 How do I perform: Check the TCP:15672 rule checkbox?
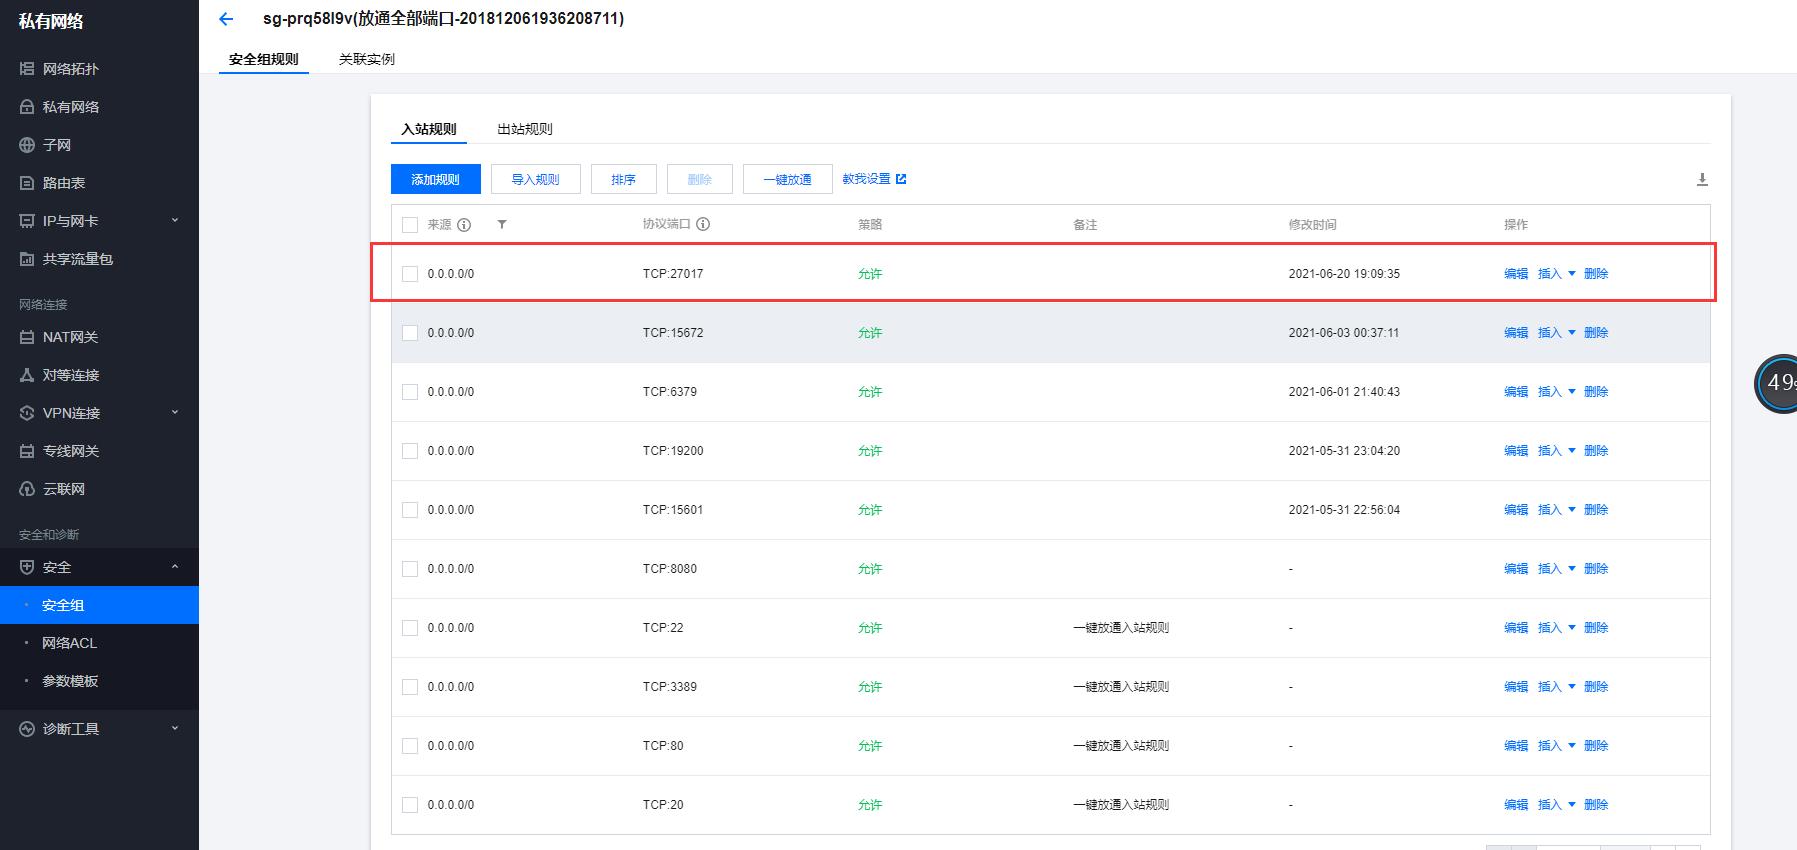pyautogui.click(x=410, y=333)
